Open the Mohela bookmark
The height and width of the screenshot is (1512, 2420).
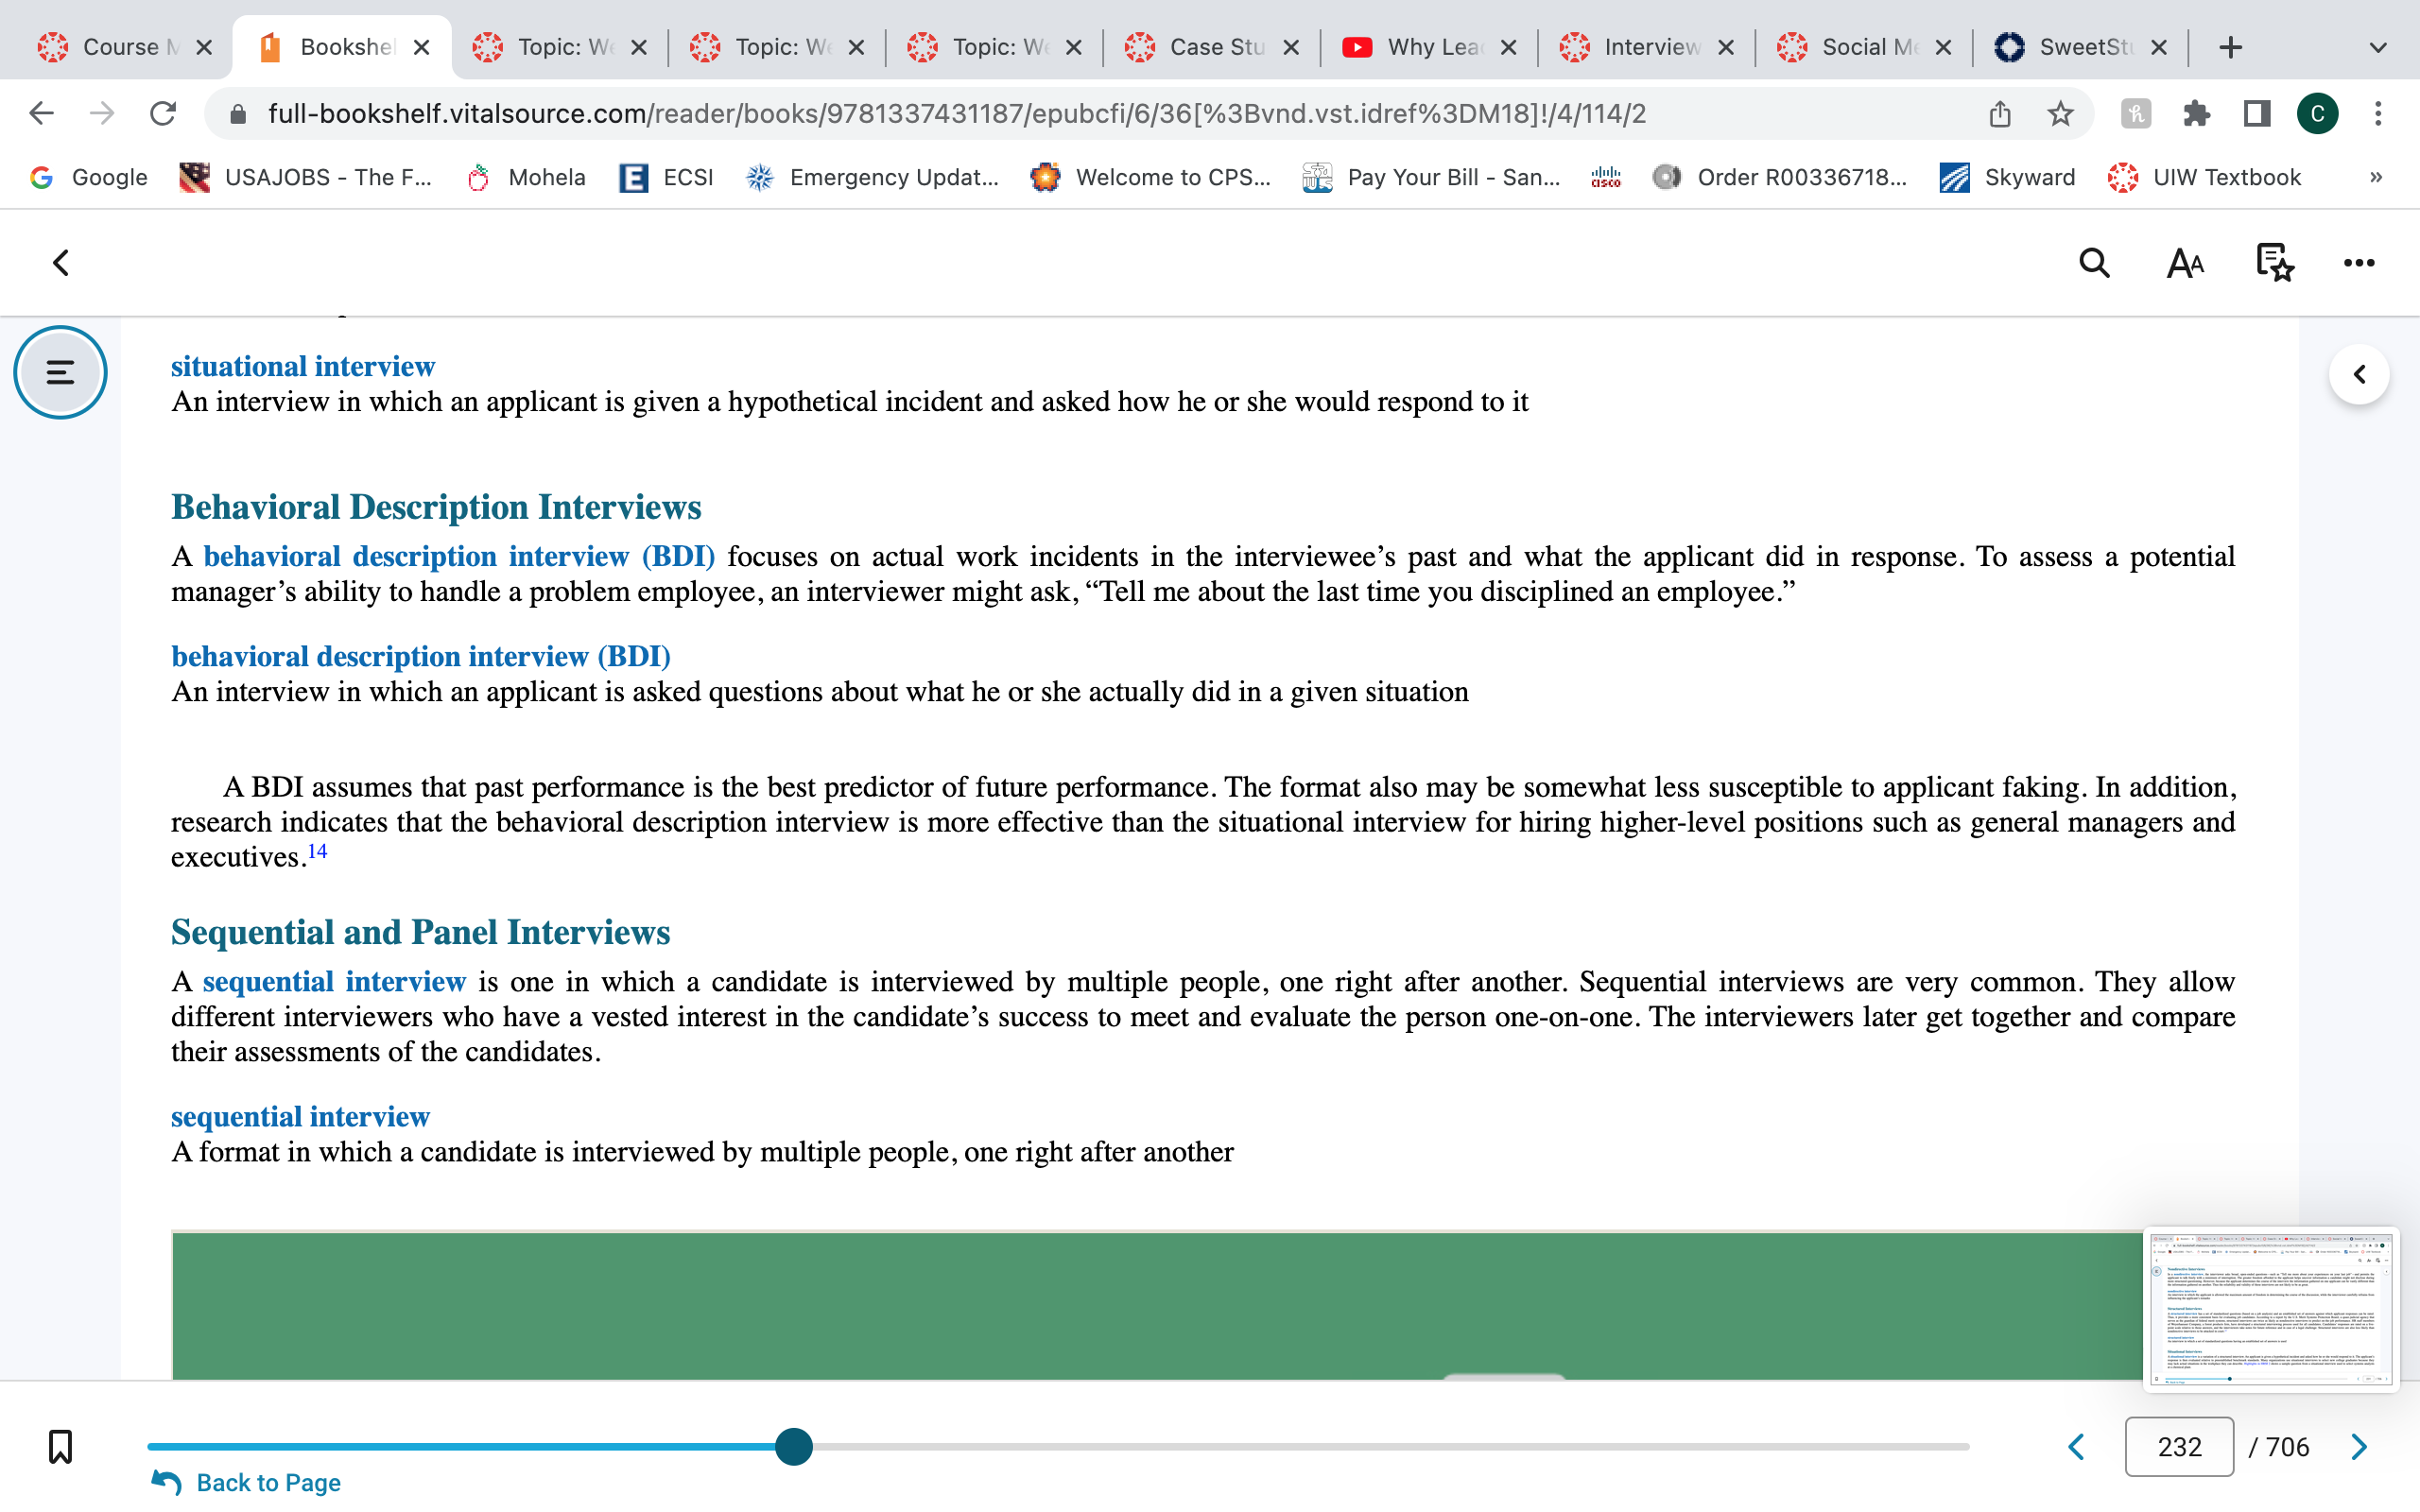tap(525, 177)
